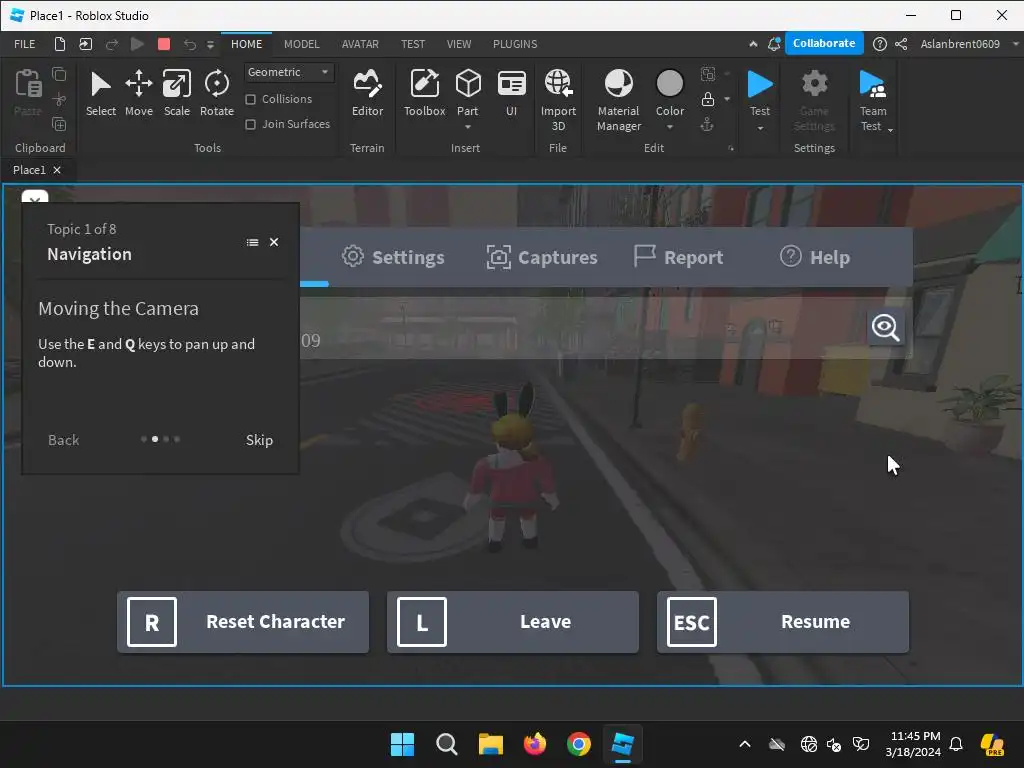The width and height of the screenshot is (1024, 768).
Task: Open the in-game Settings tab
Action: [393, 257]
